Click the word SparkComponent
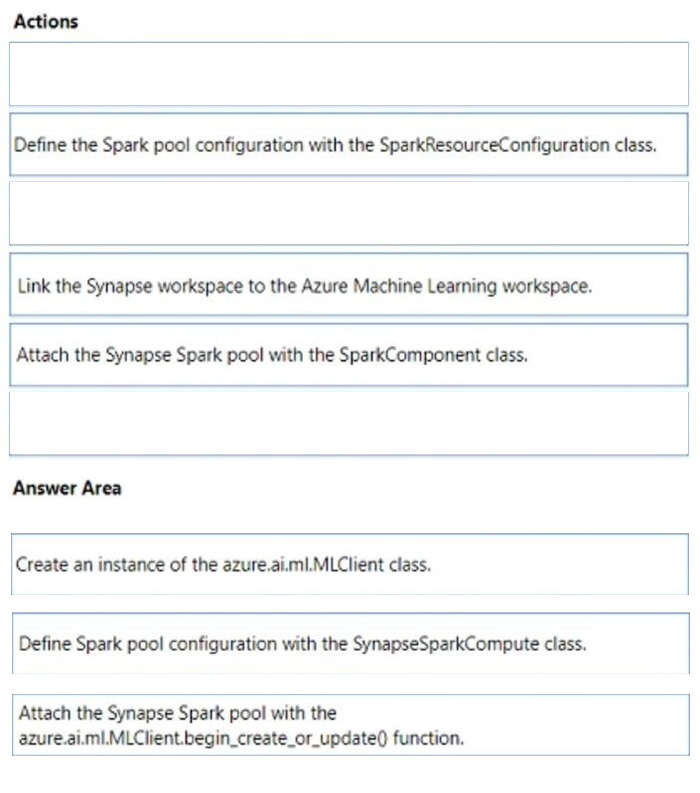 pos(410,355)
